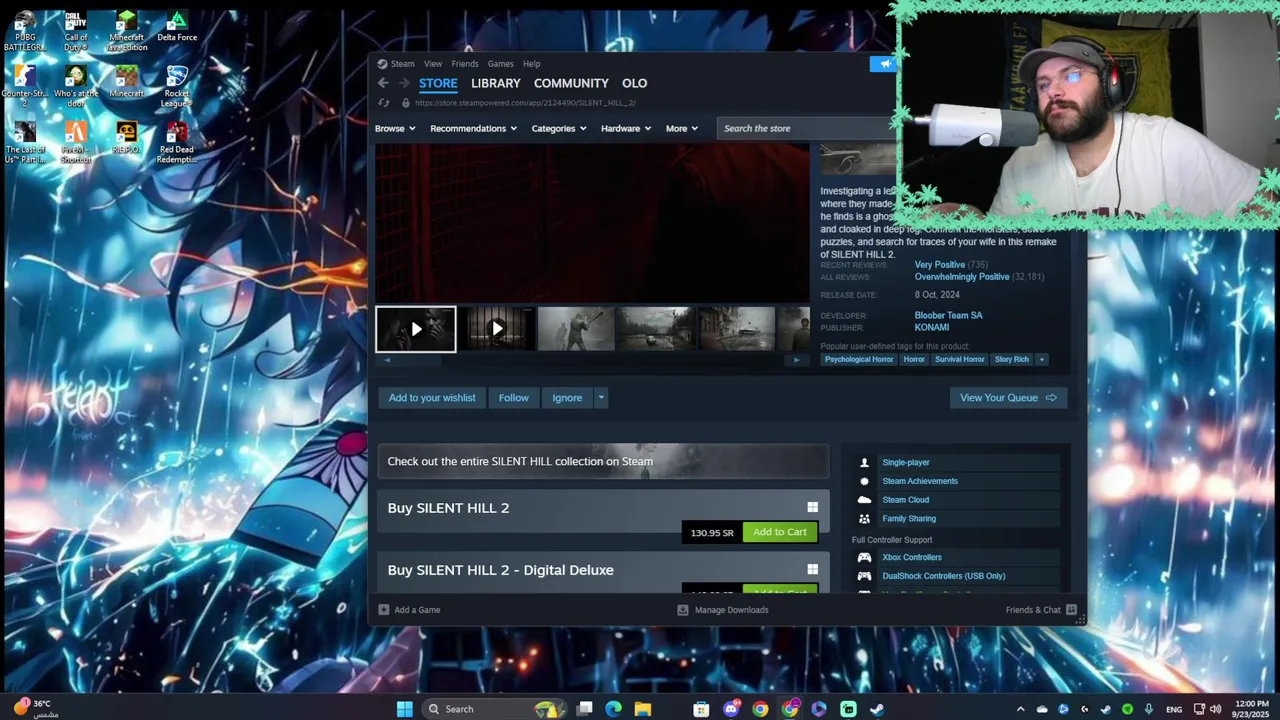
Task: Expand the Hardware dropdown
Action: pyautogui.click(x=626, y=128)
